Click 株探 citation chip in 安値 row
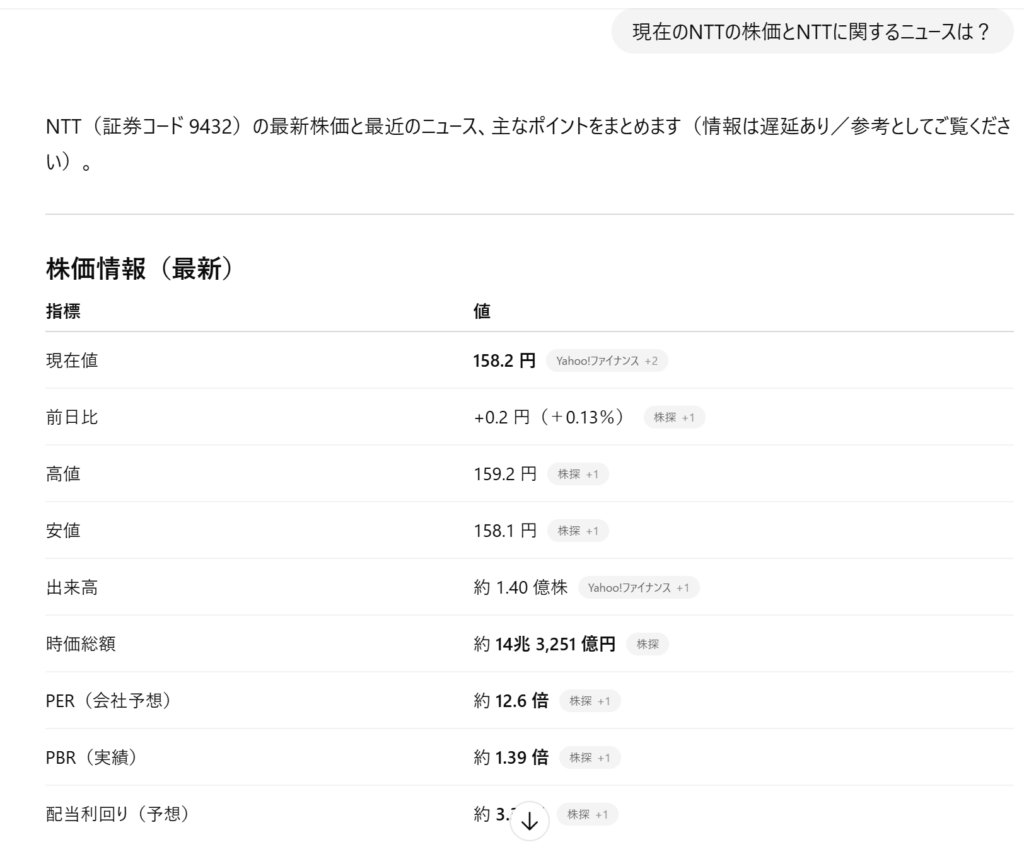This screenshot has width=1024, height=852. [x=577, y=531]
